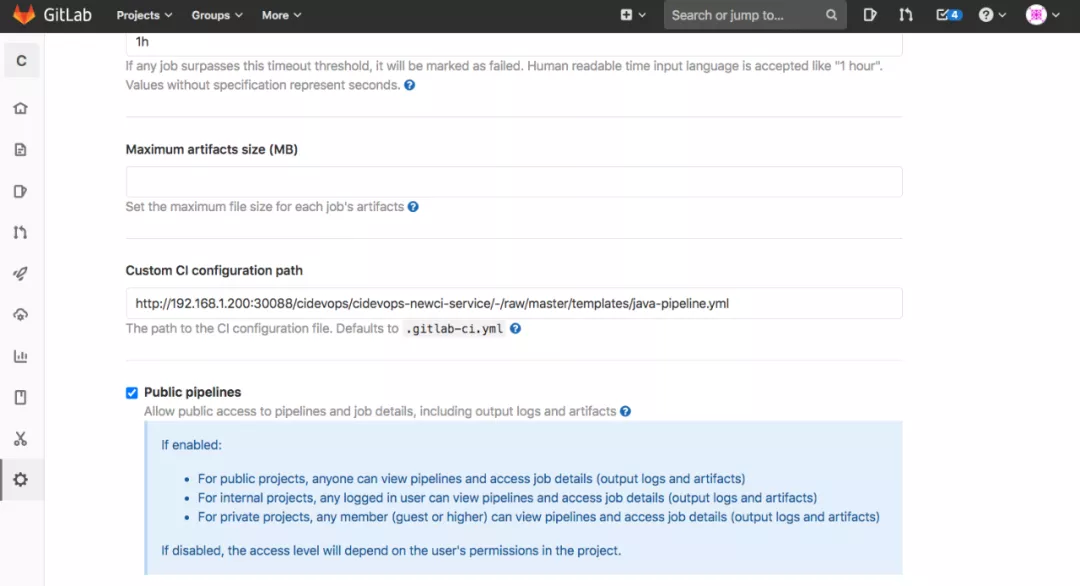Open Project overview home icon in sidebar
This screenshot has height=586, width=1080.
pyautogui.click(x=21, y=108)
